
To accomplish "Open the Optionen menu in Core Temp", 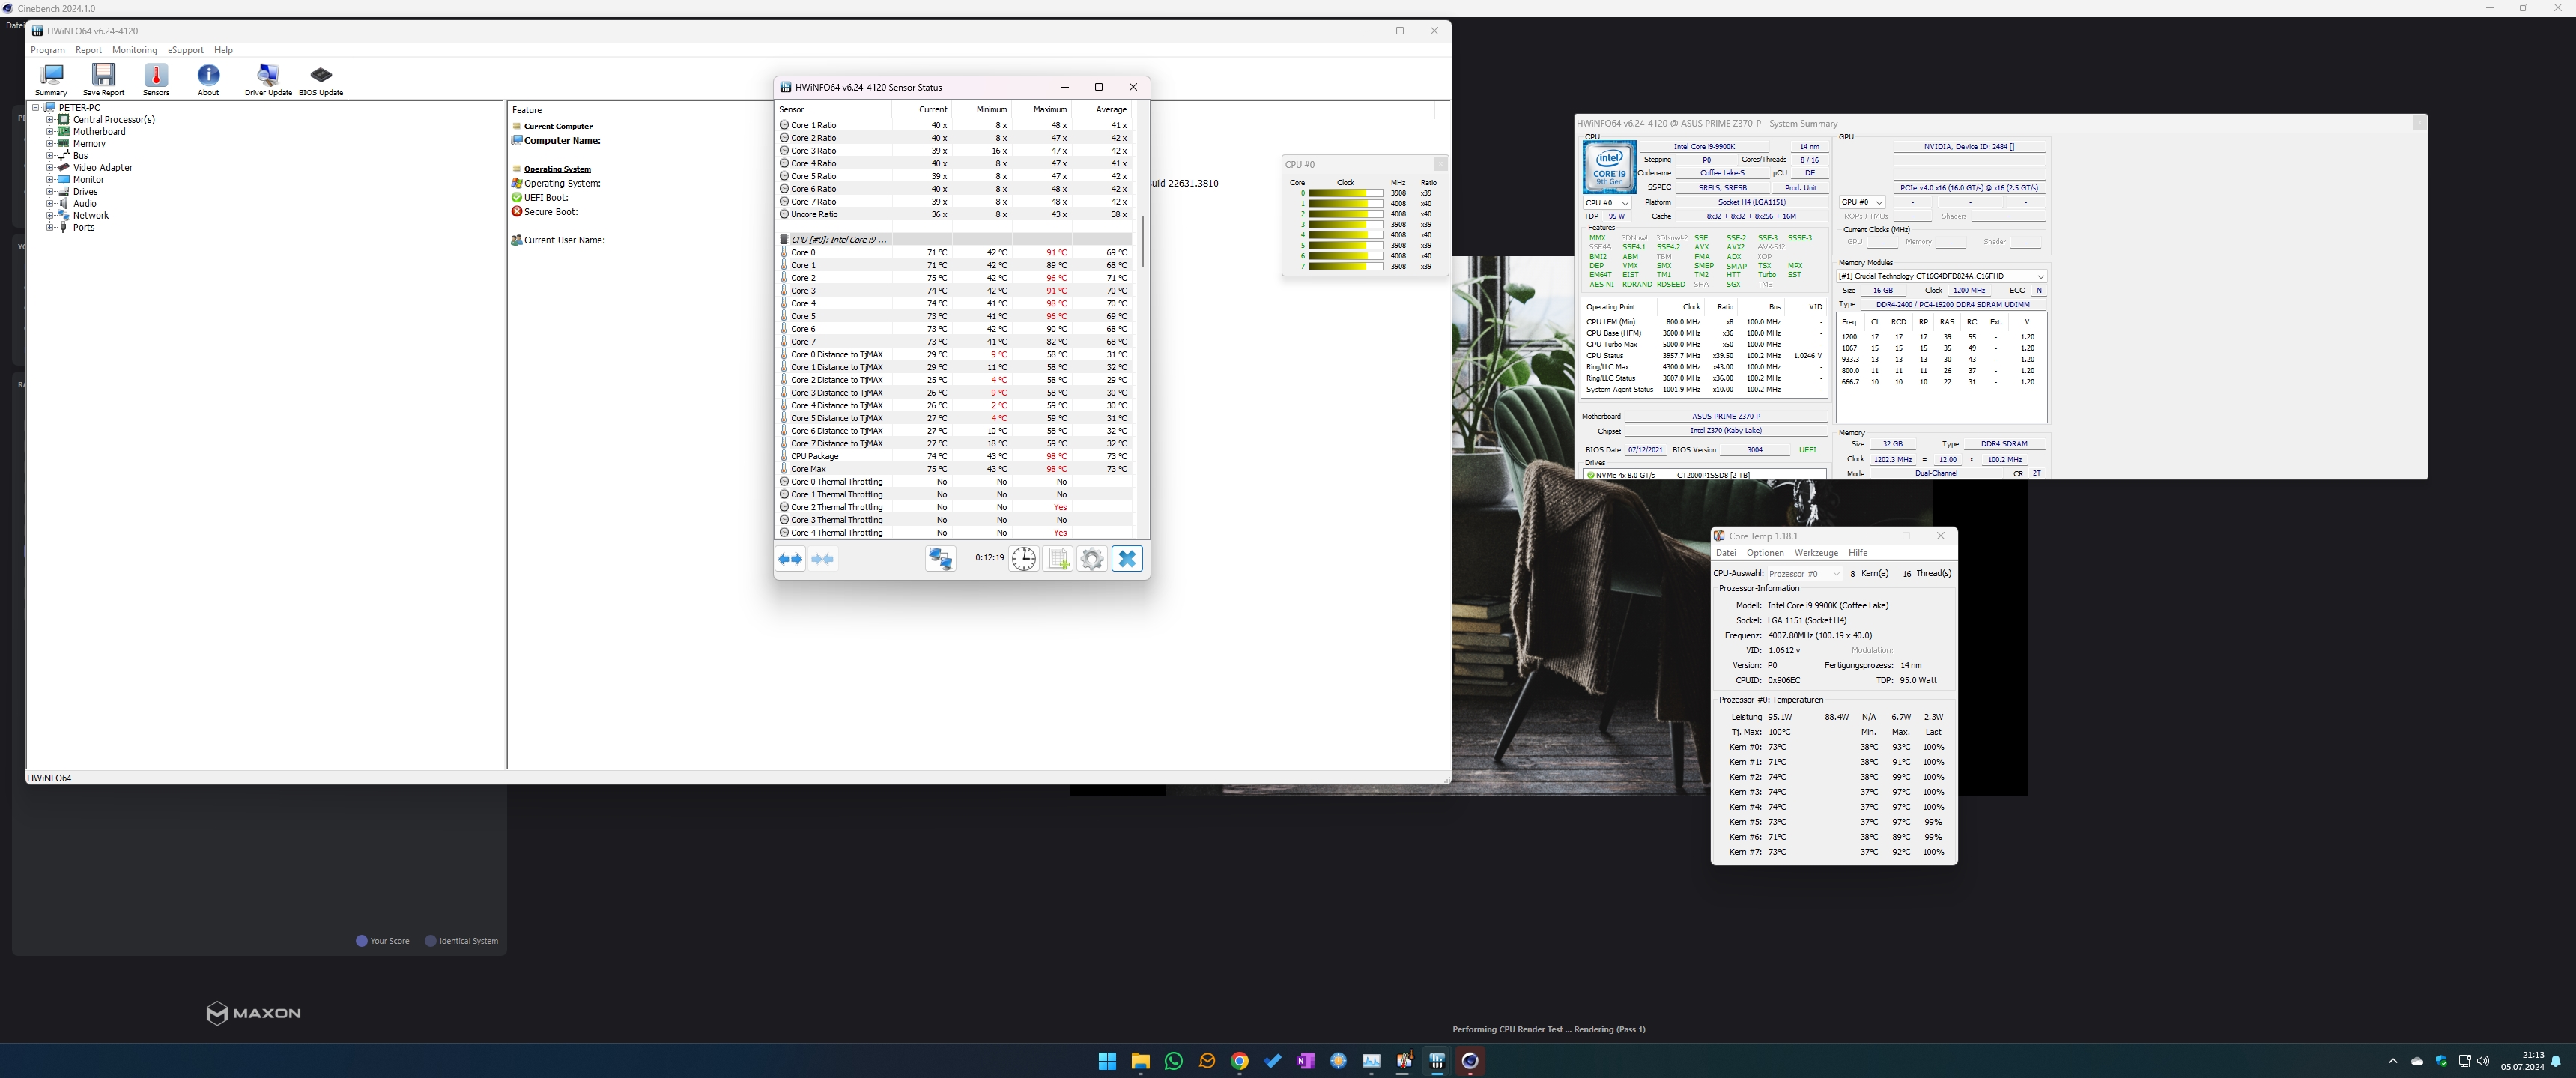I will click(x=1765, y=553).
